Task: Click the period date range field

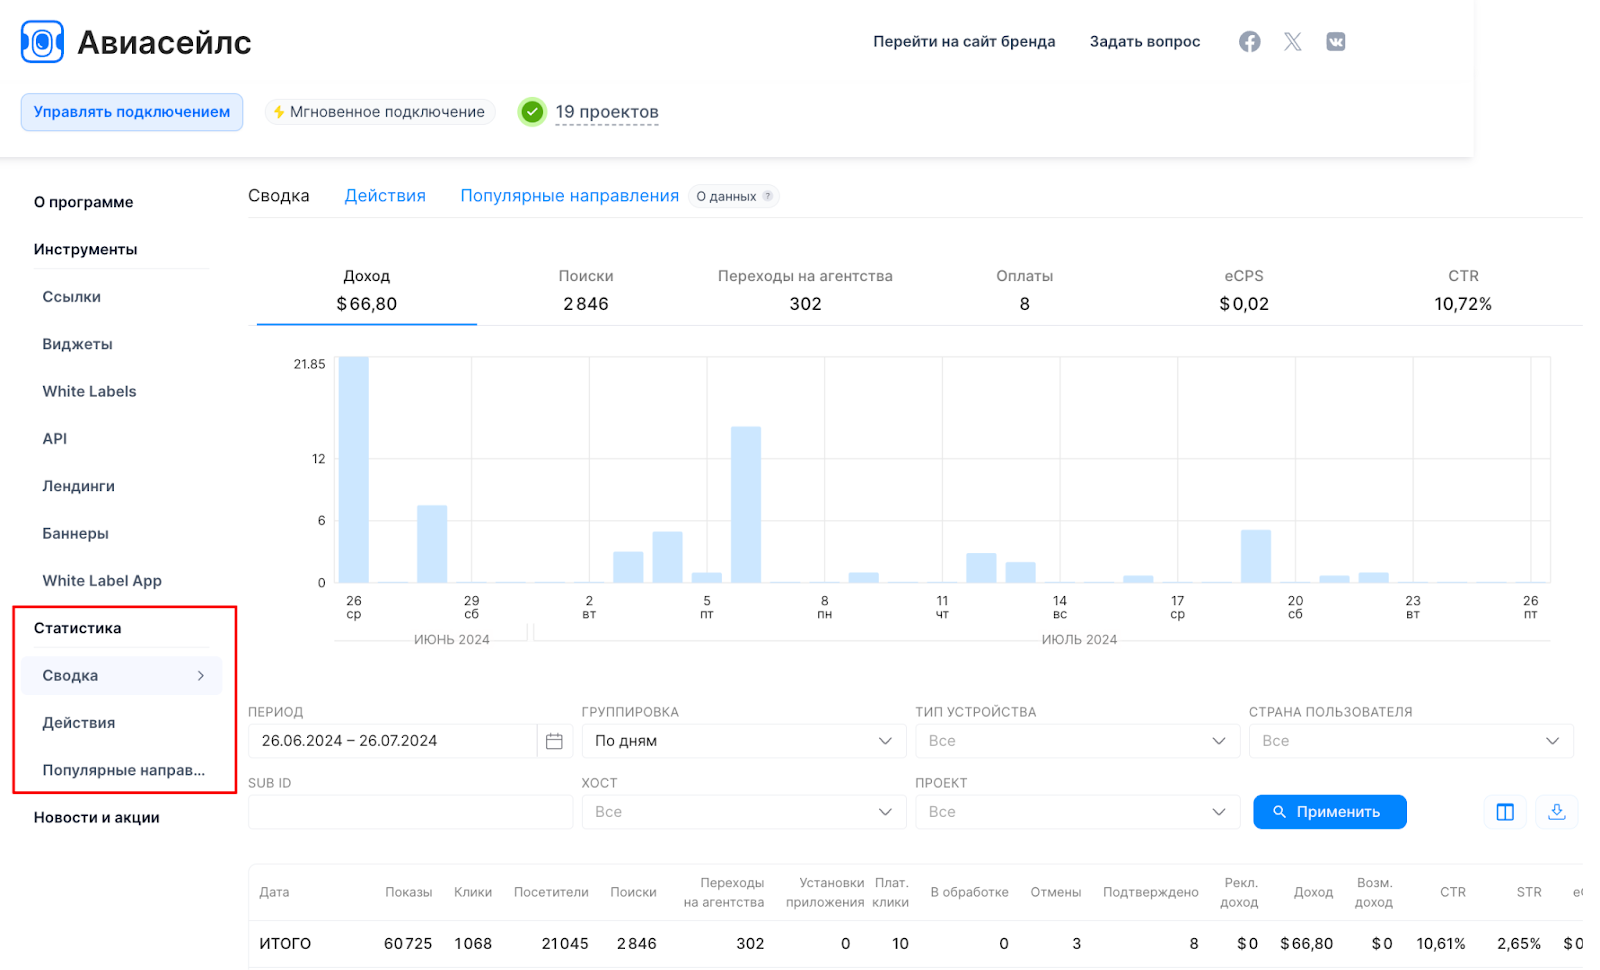Action: (x=392, y=741)
